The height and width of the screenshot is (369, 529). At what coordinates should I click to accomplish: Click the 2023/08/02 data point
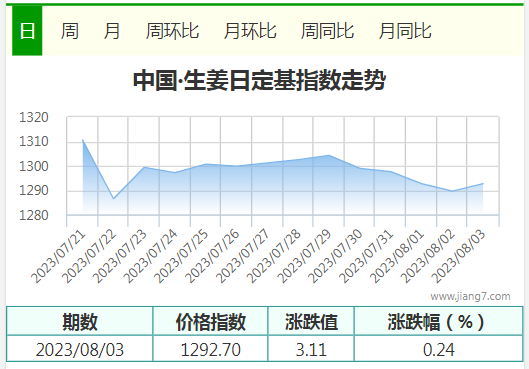[x=452, y=191]
